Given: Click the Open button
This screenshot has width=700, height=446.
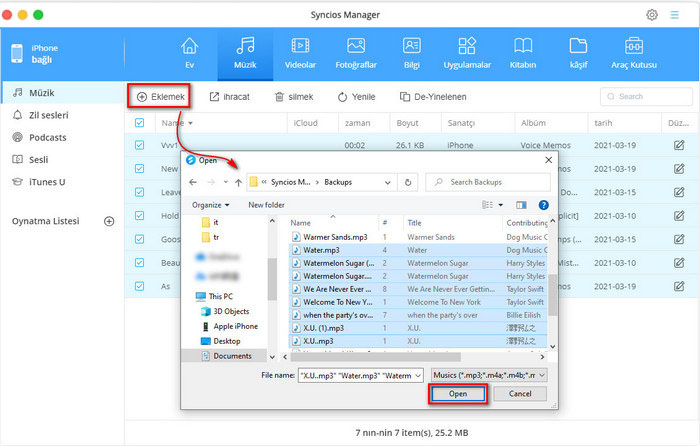Looking at the screenshot, I should tap(458, 394).
